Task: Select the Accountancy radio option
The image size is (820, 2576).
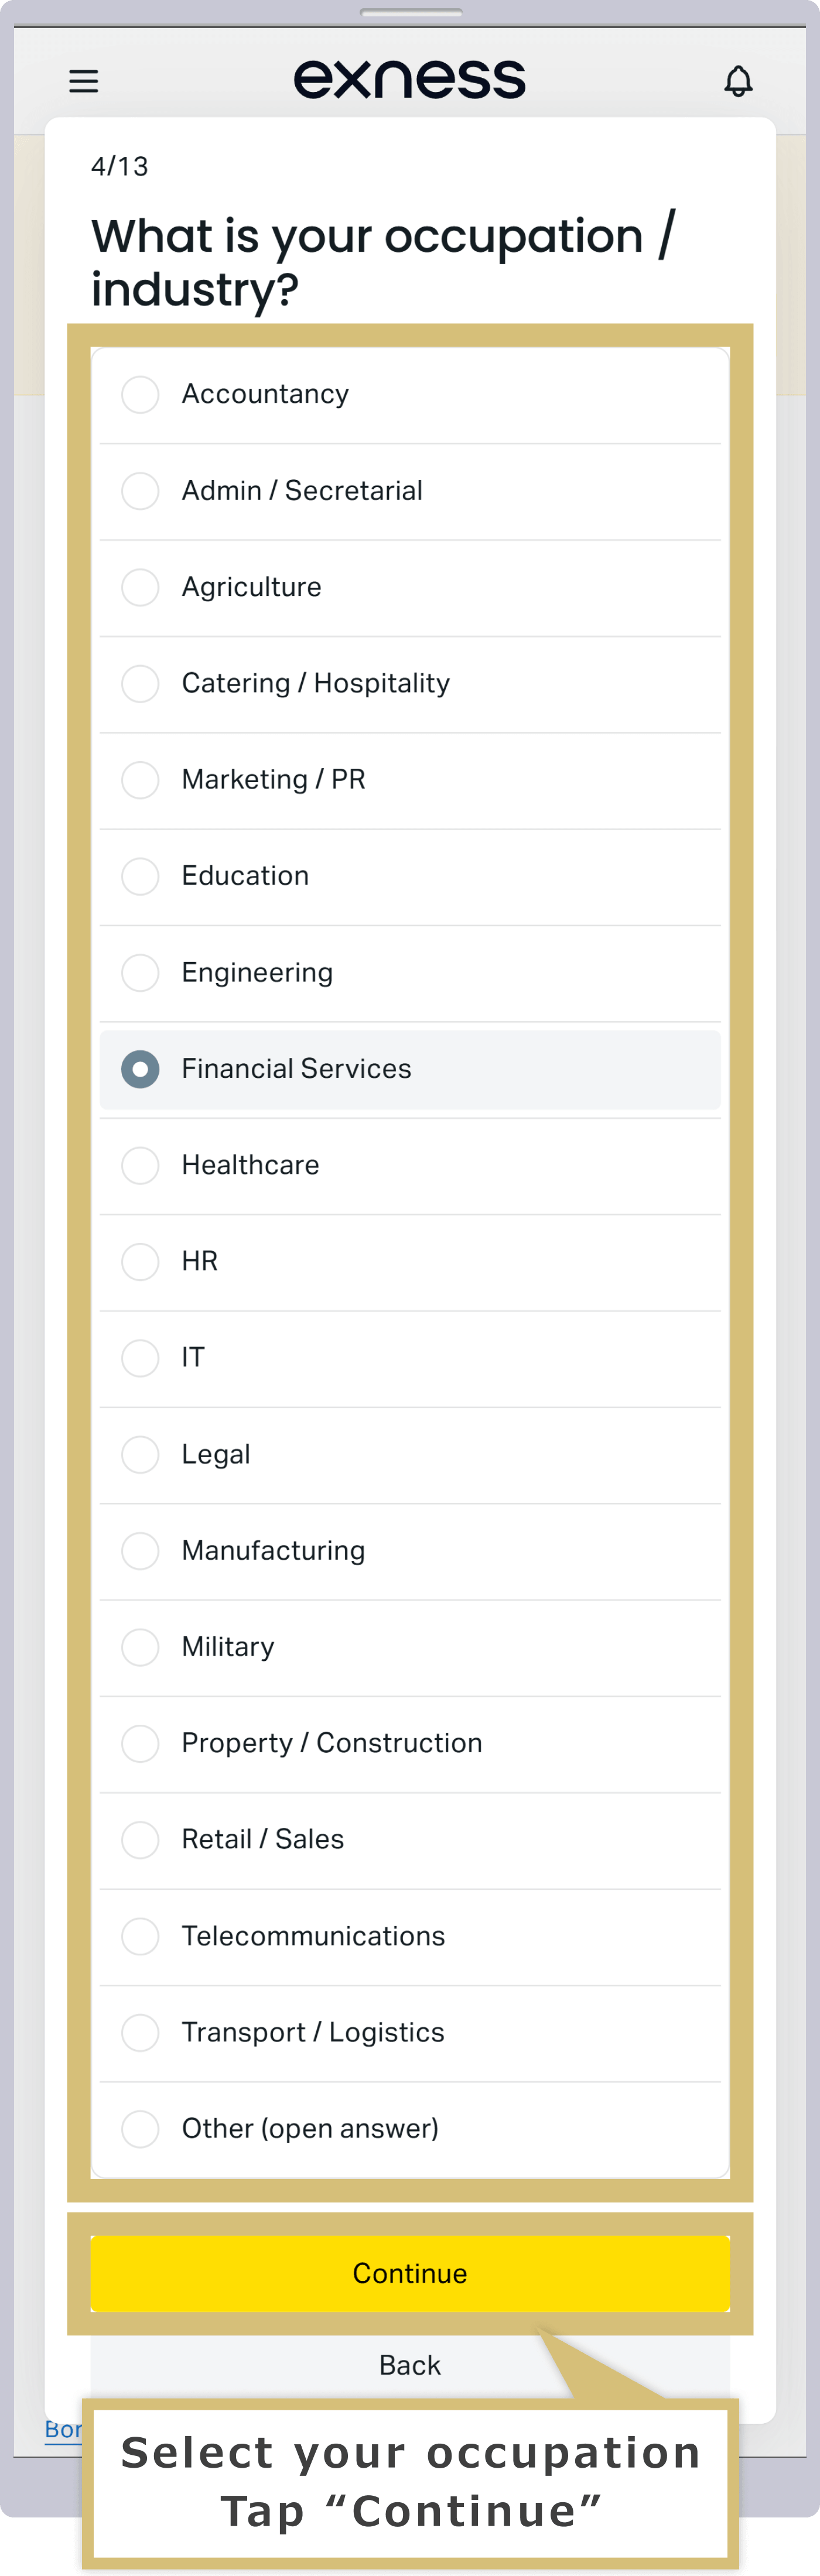Action: (410, 395)
